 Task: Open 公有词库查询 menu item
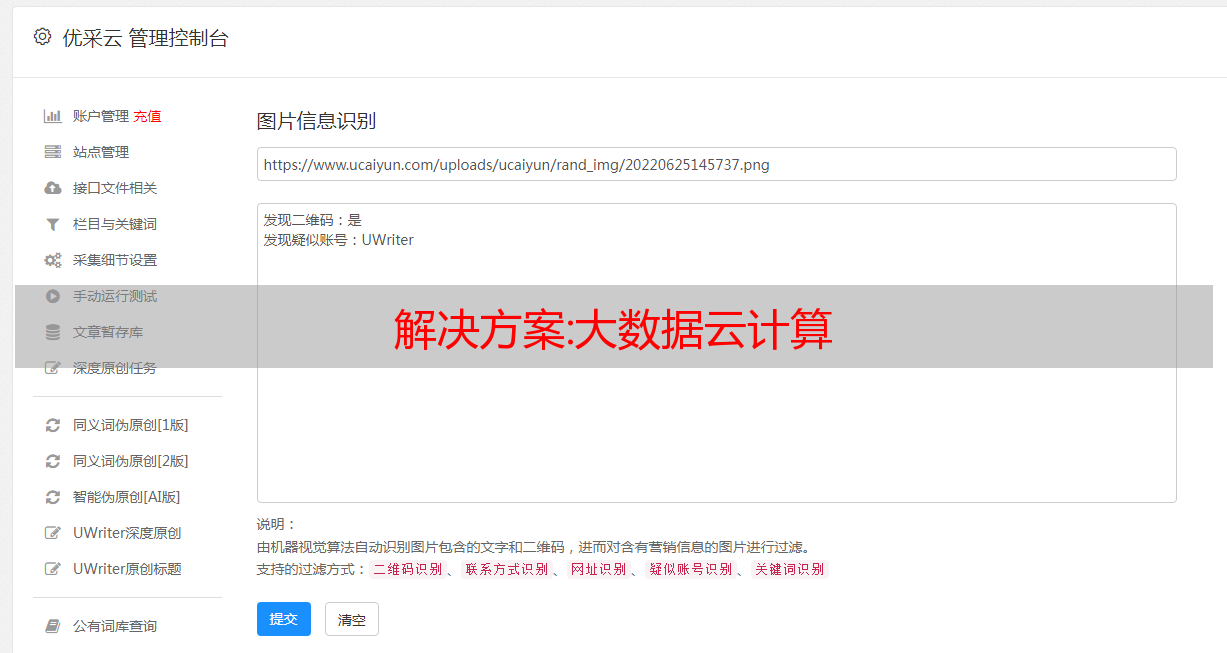(115, 626)
